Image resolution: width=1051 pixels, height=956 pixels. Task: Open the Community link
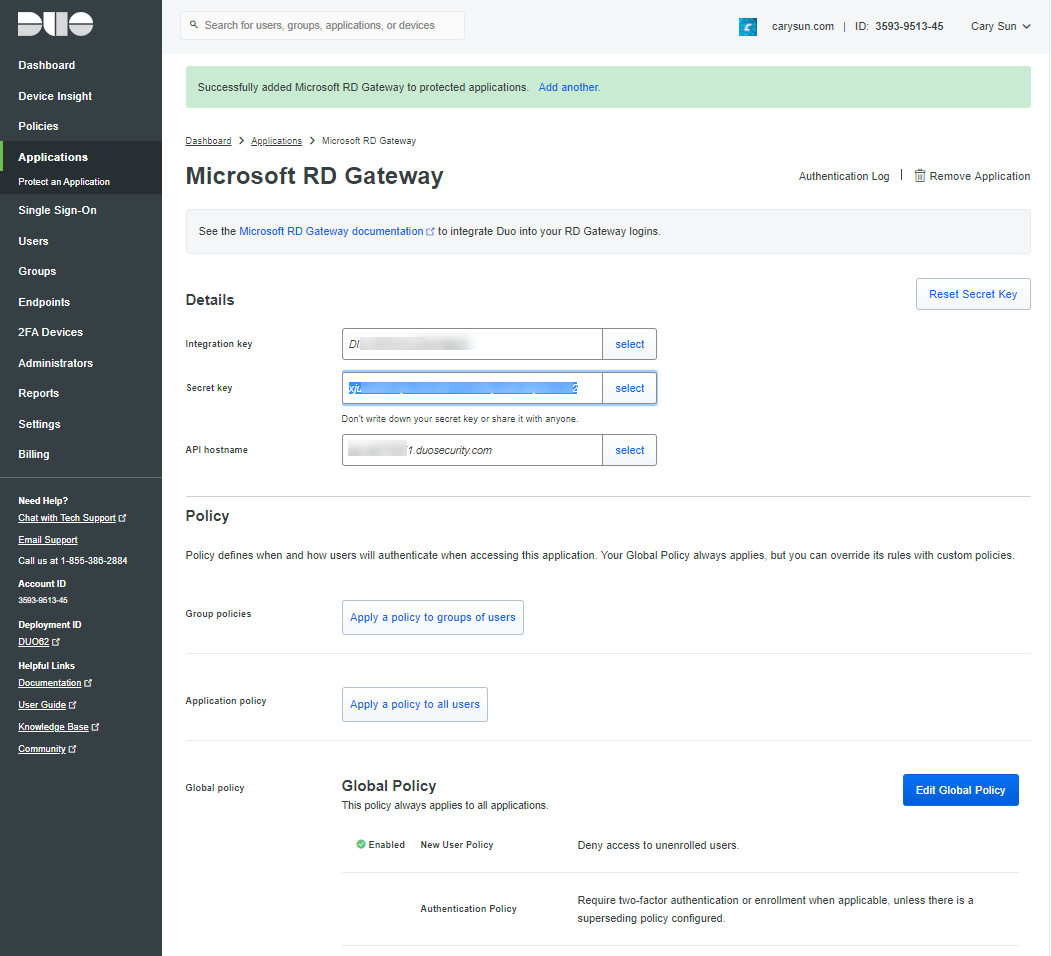point(42,750)
